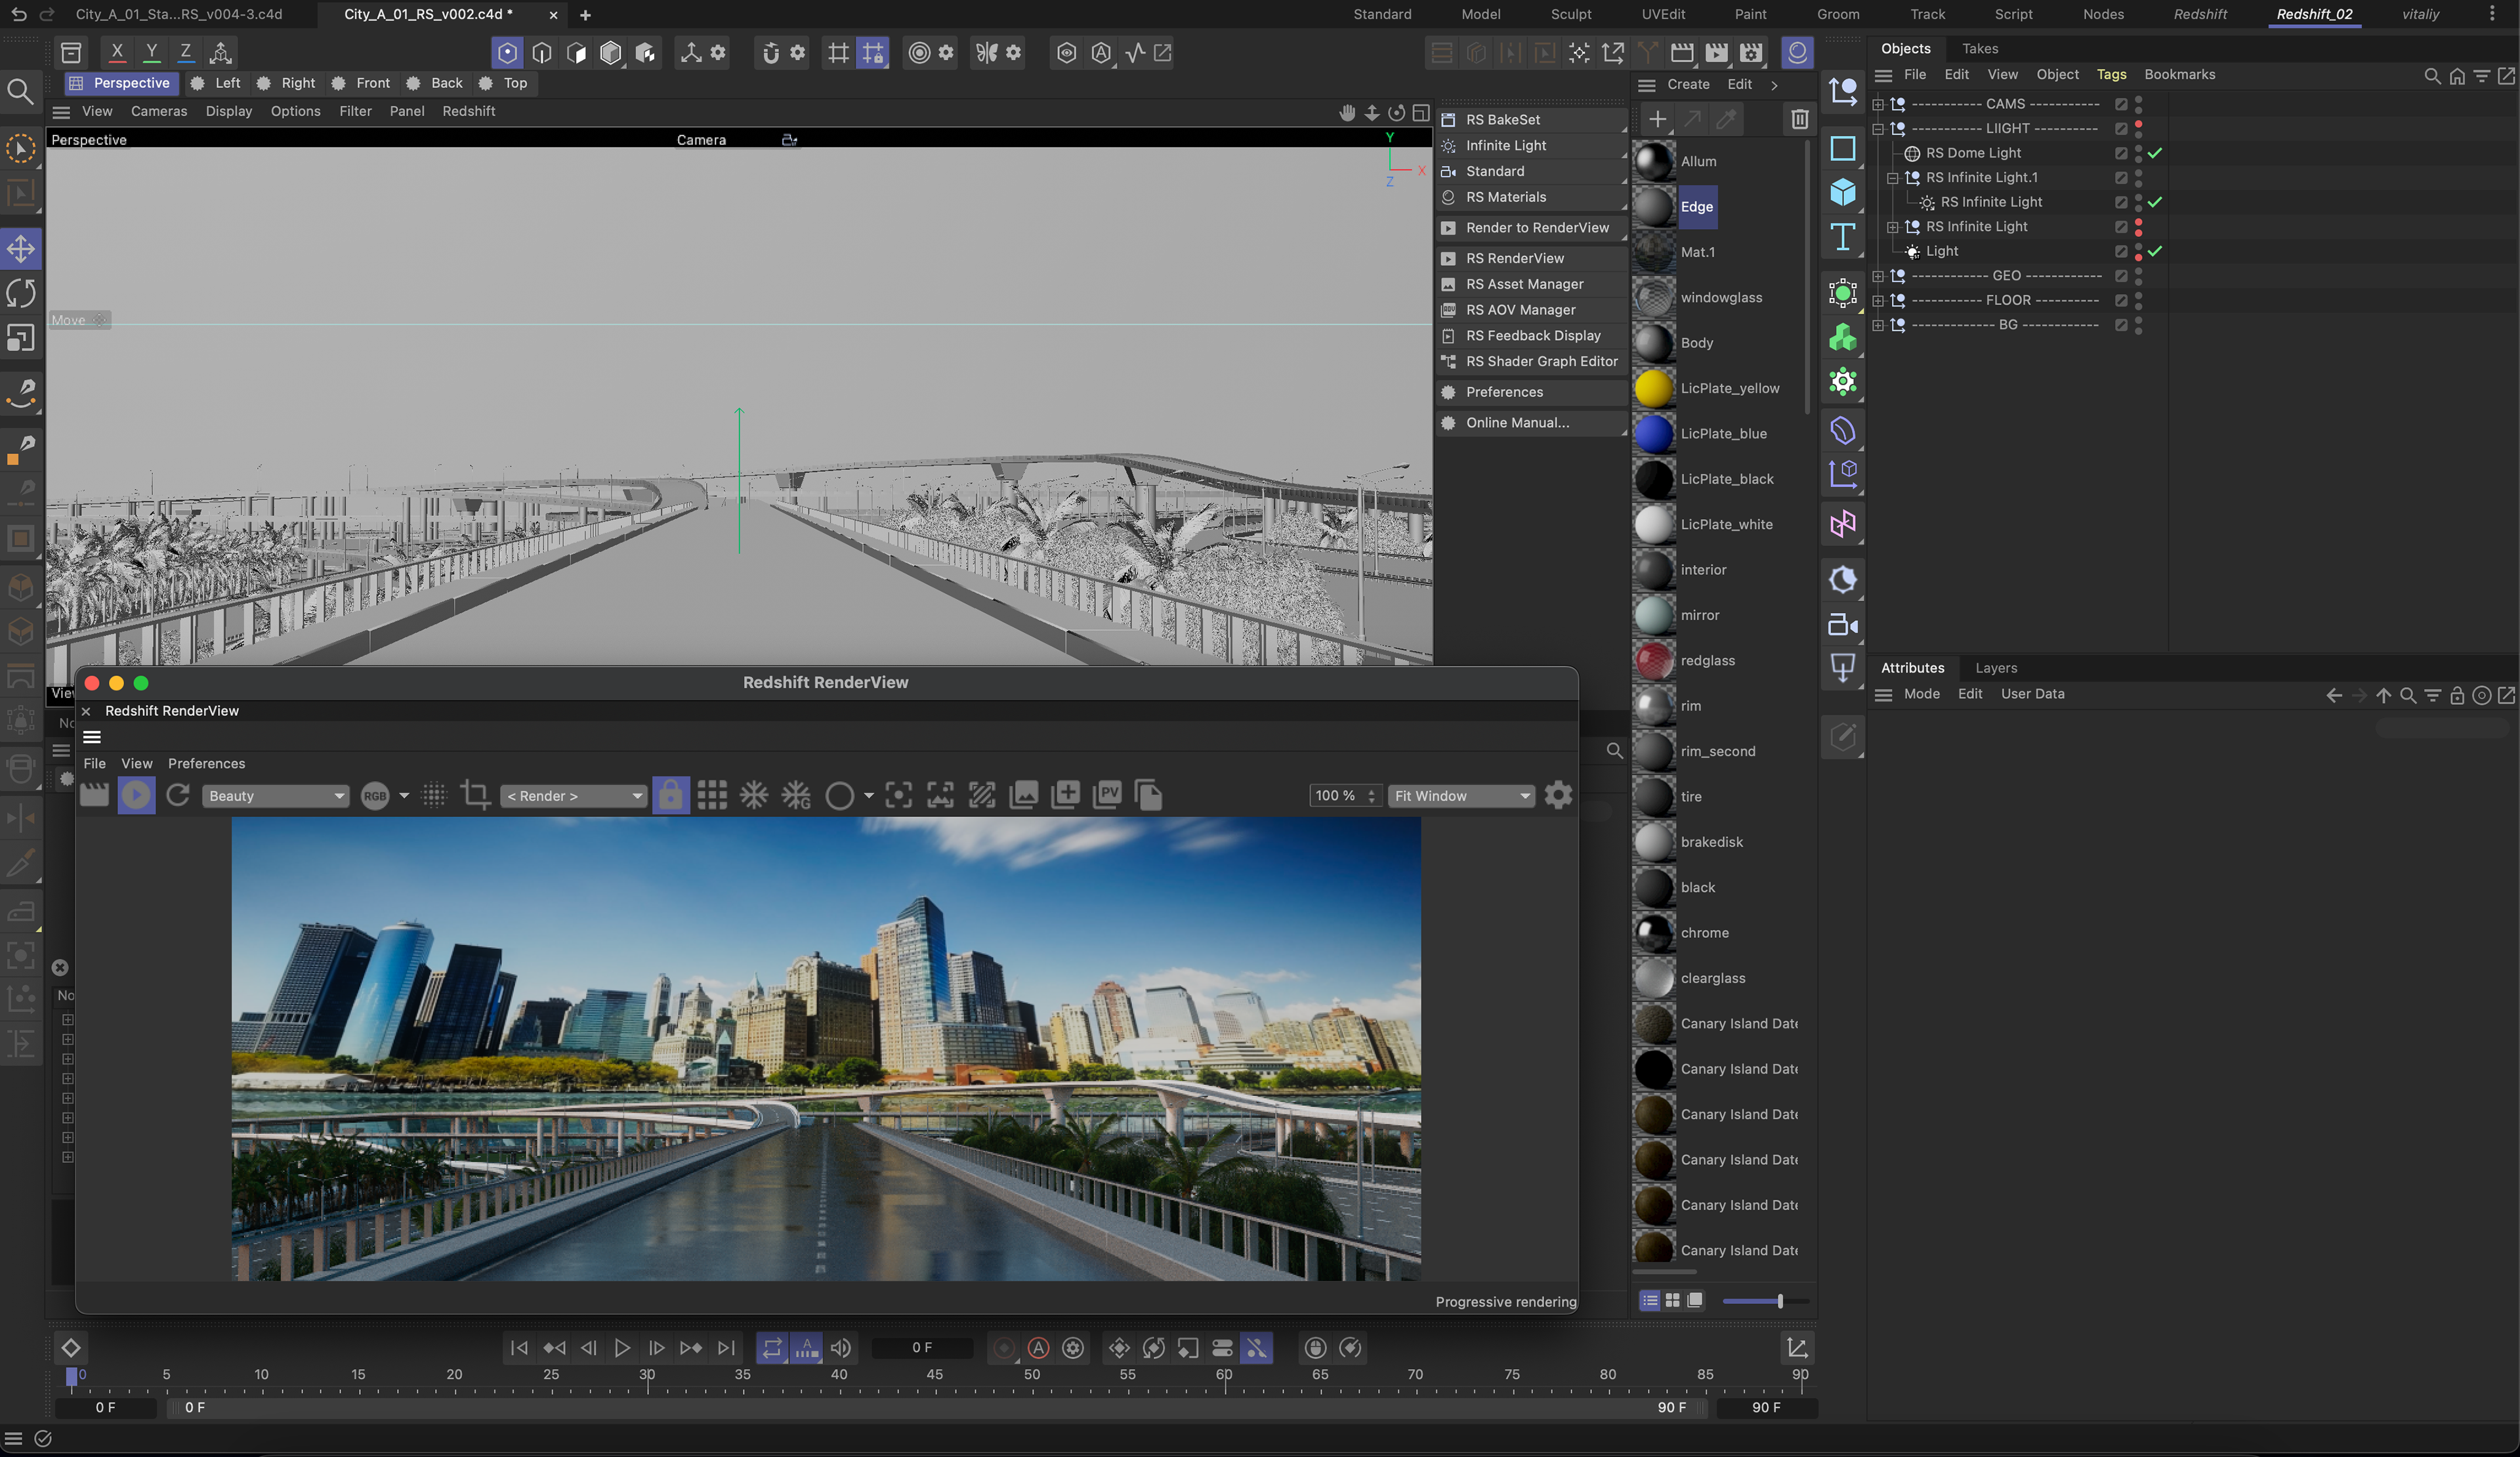Adjust the material thumbnail size slider

pos(1779,1300)
